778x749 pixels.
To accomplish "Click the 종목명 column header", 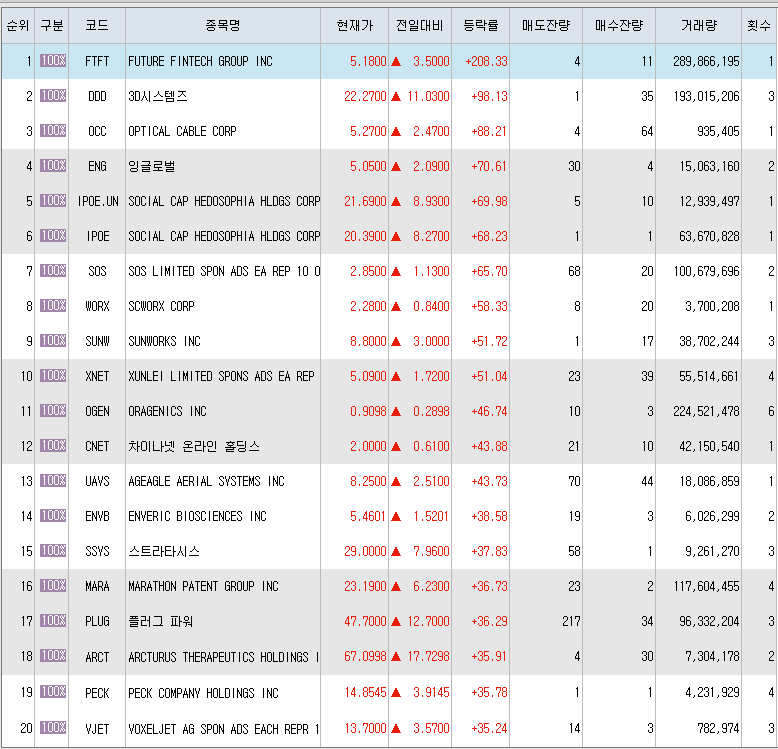I will click(x=223, y=25).
